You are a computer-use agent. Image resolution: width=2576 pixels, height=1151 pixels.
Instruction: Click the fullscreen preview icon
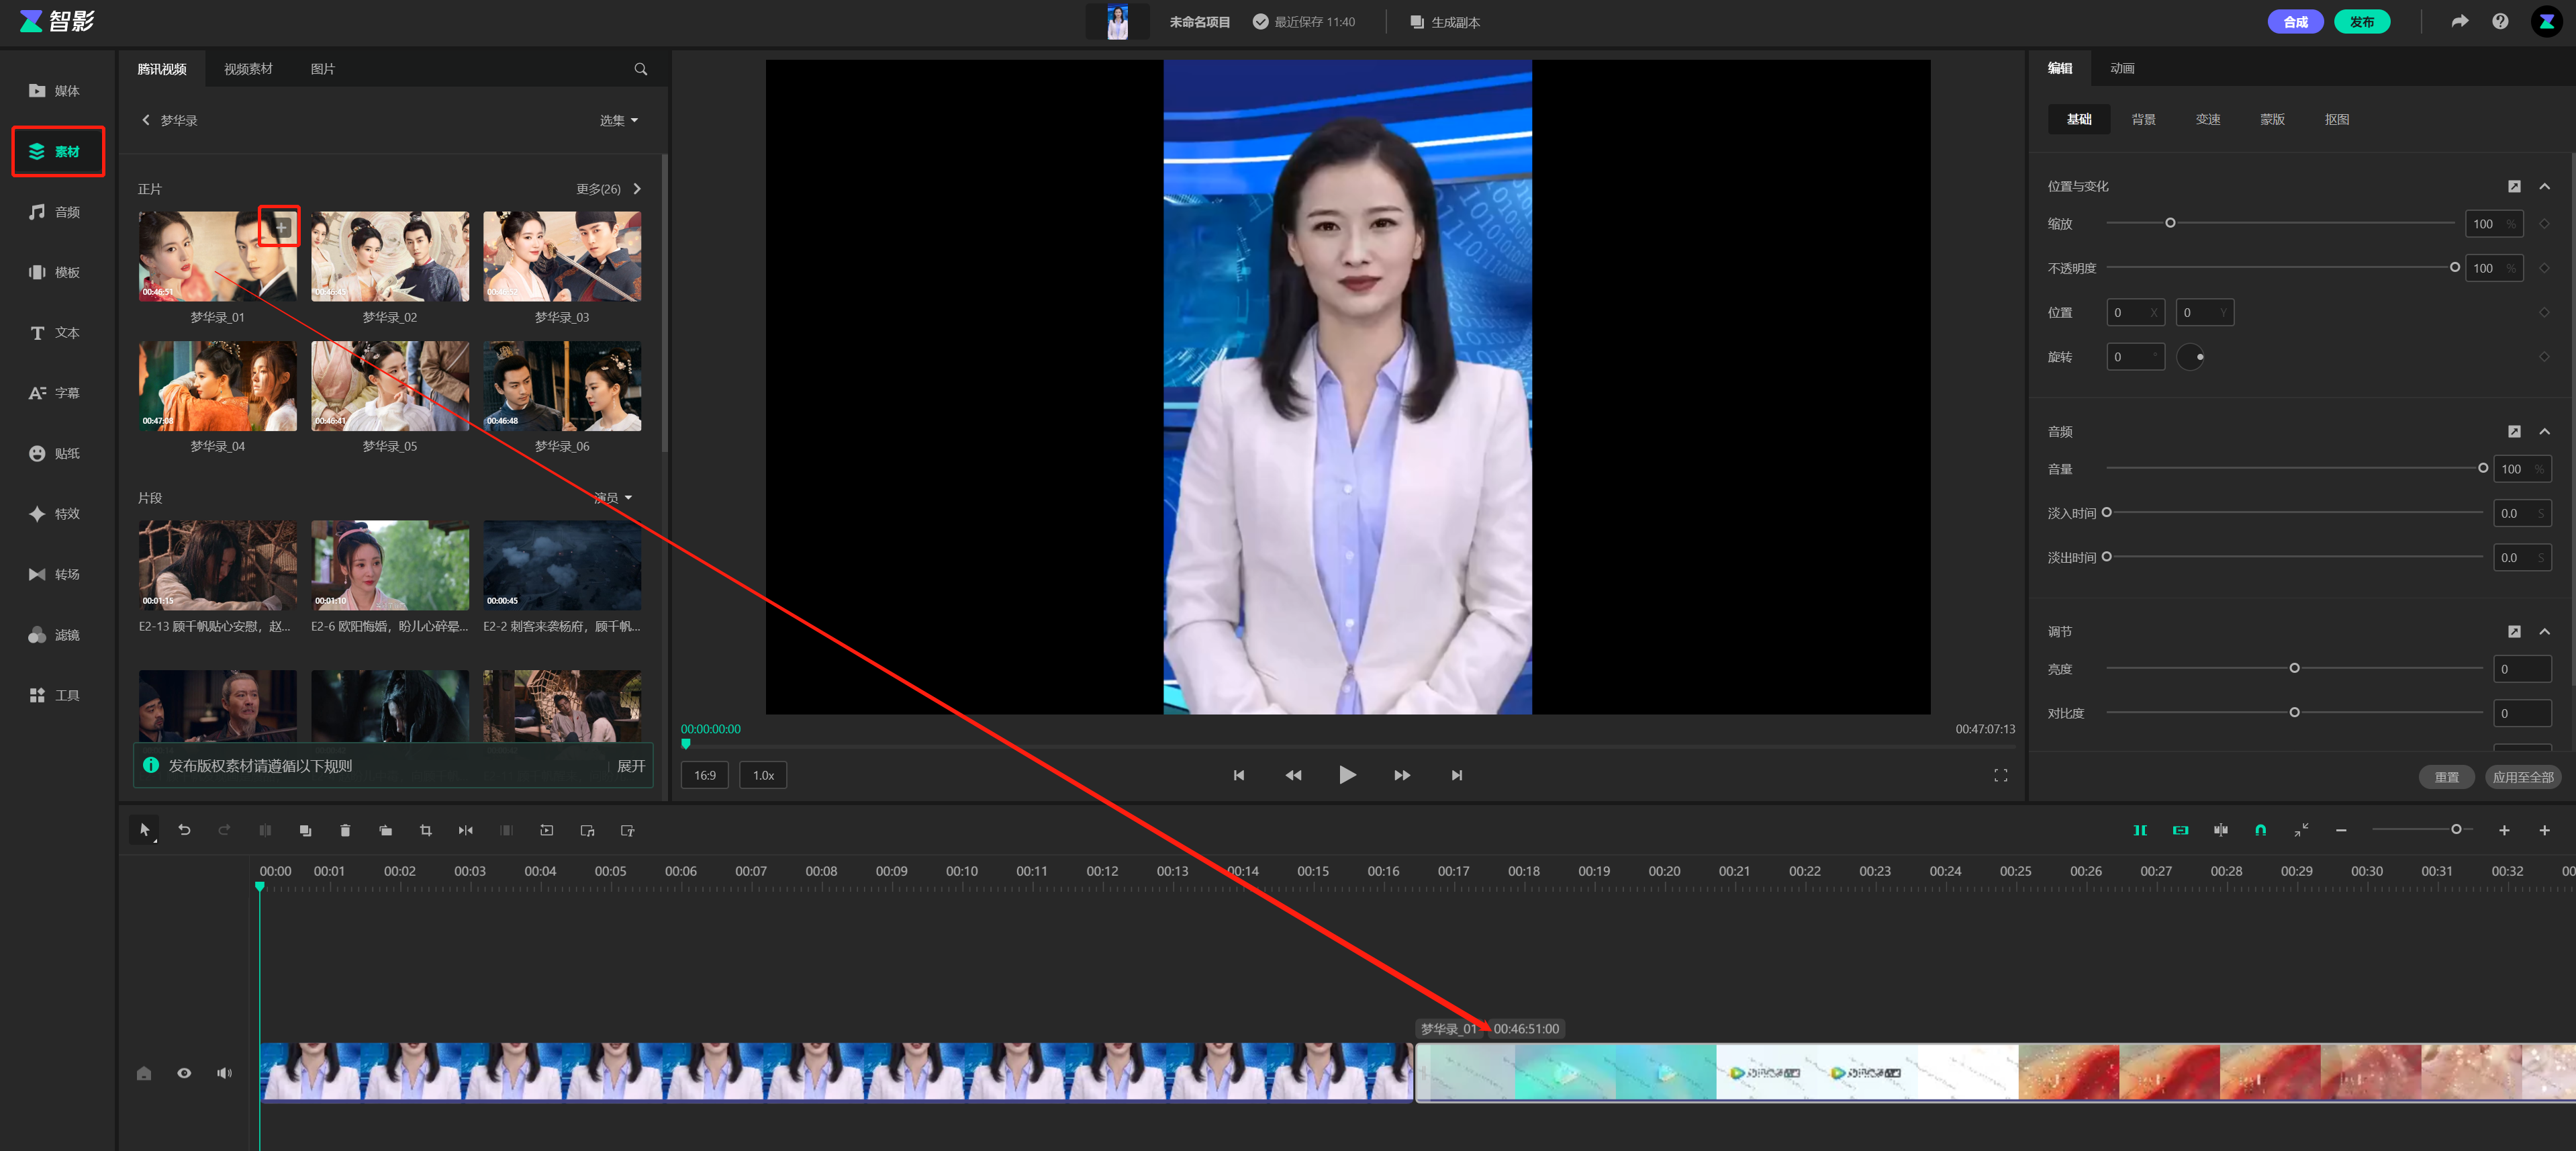coord(2000,775)
